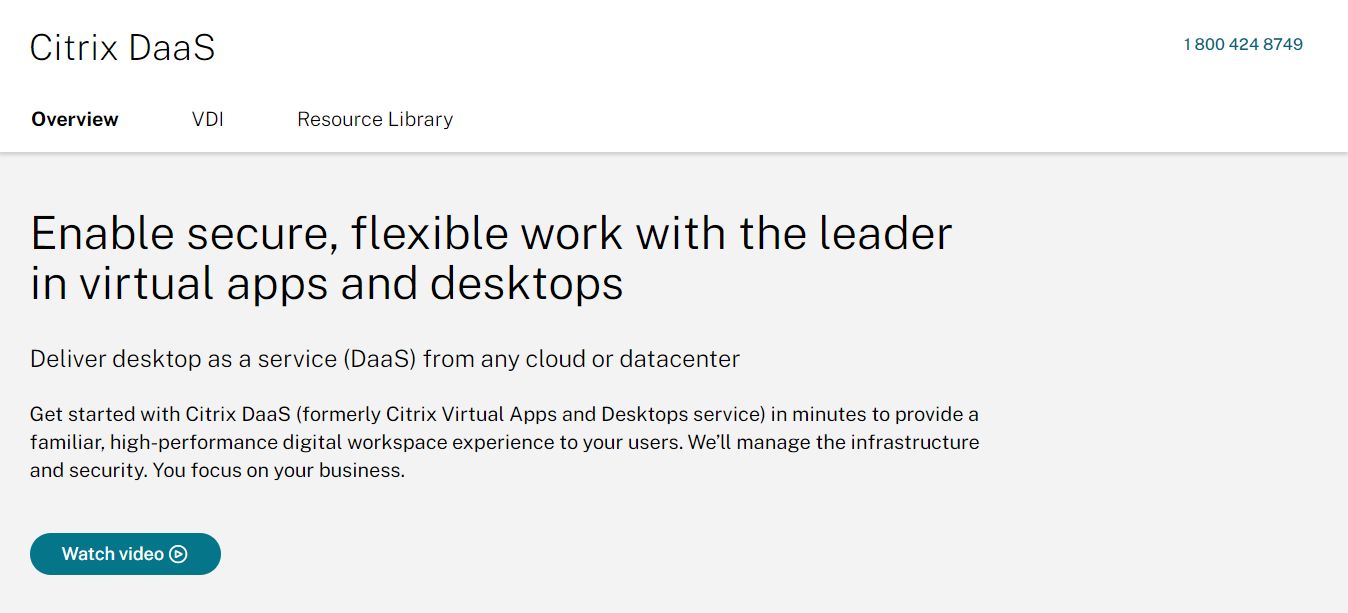Image resolution: width=1348 pixels, height=613 pixels.
Task: Select the currently active Overview tab
Action: click(x=74, y=119)
